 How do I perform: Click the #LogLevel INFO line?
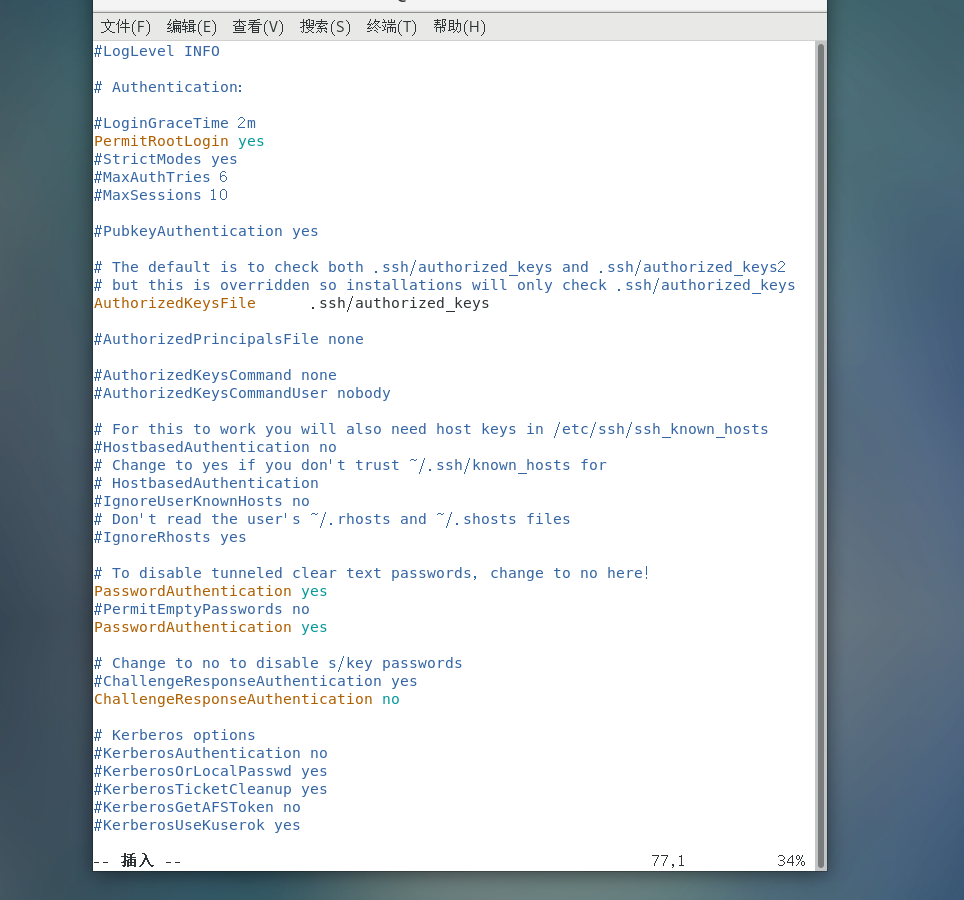pos(157,51)
